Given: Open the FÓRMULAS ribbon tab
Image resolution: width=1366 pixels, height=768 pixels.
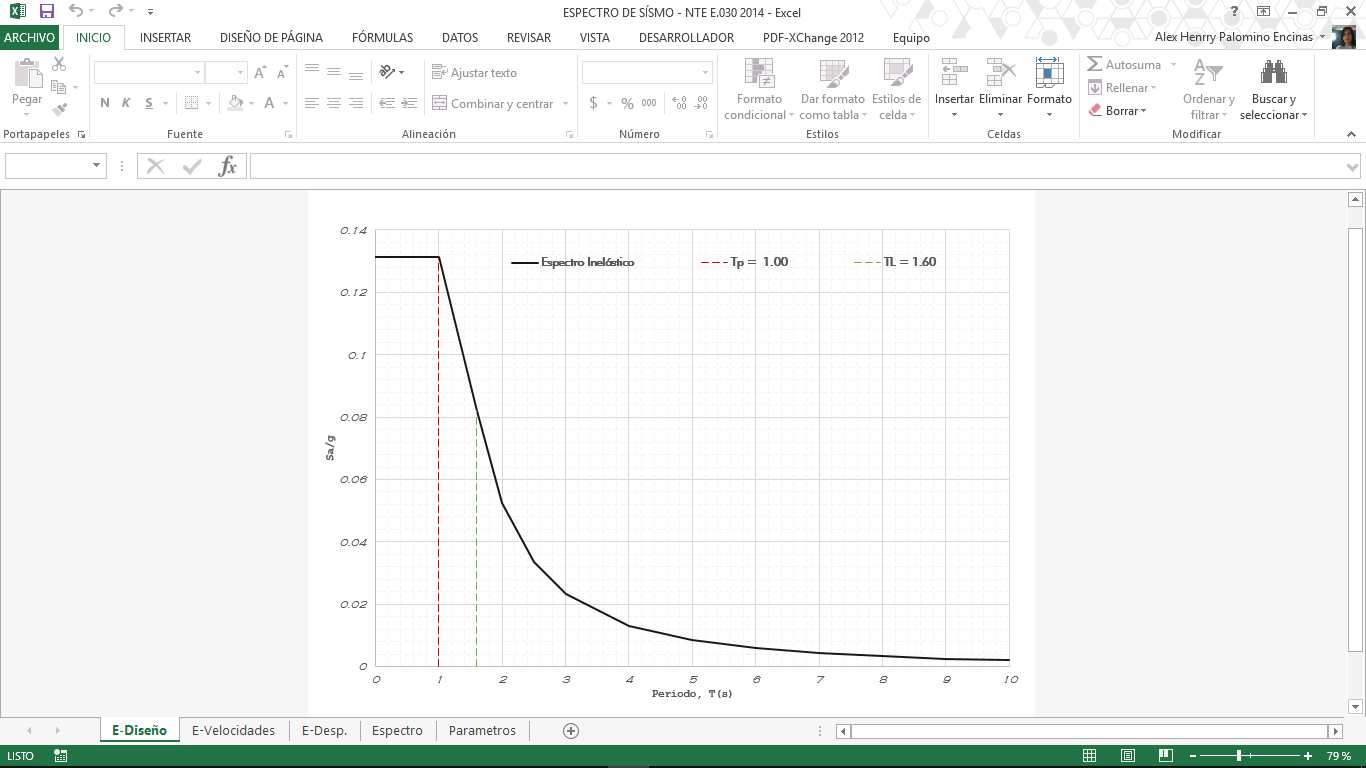Looking at the screenshot, I should [382, 38].
